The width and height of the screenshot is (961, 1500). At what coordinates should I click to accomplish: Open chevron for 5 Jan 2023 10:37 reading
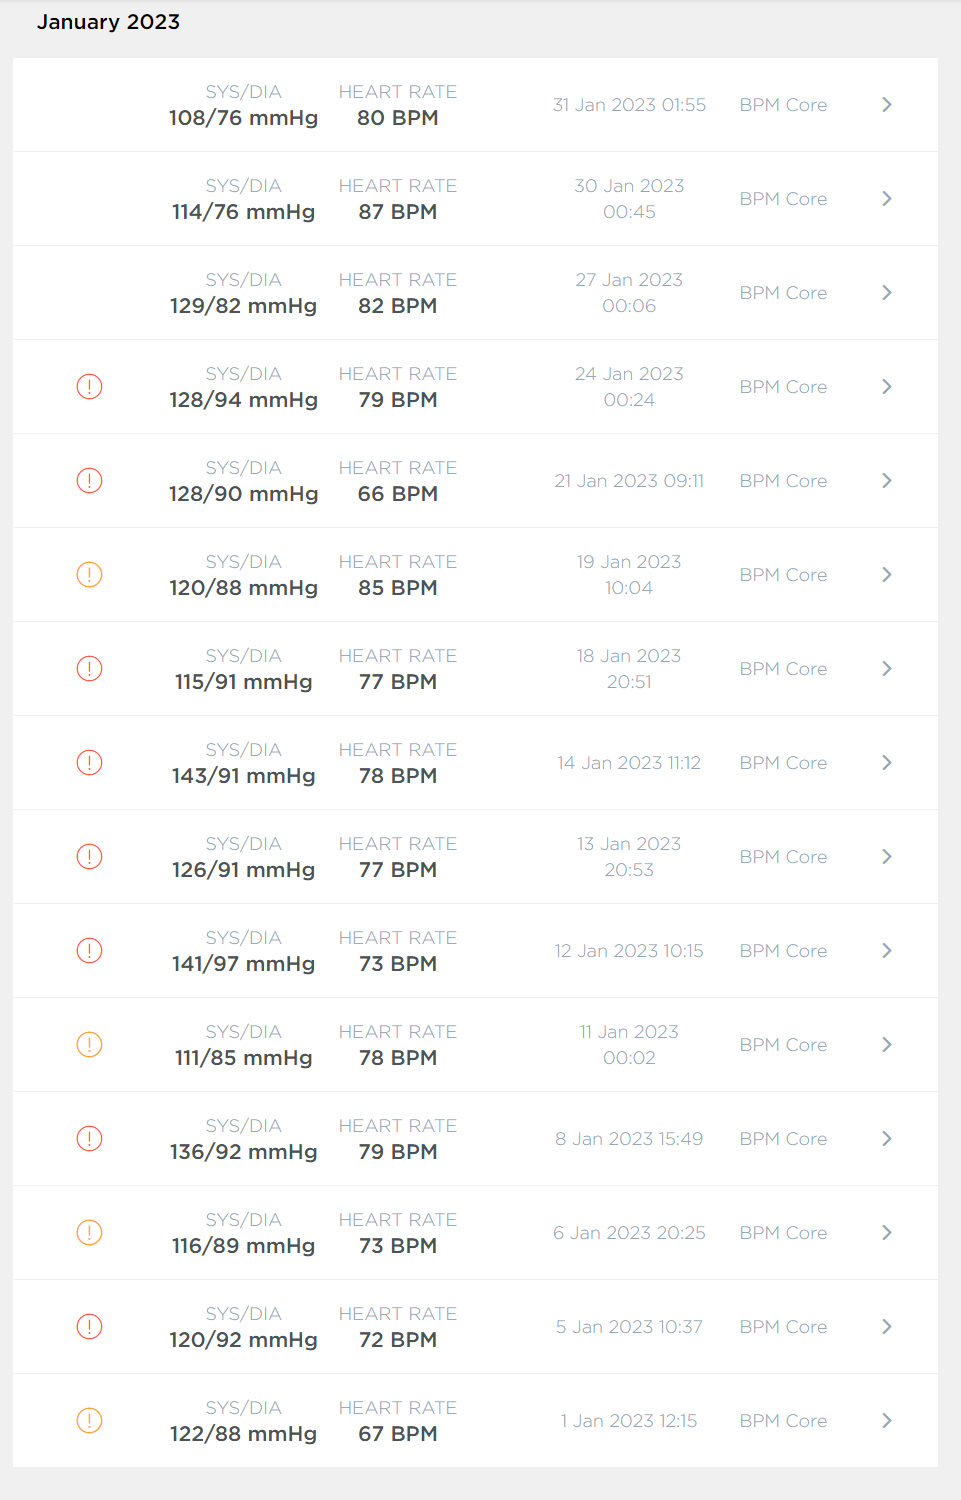[887, 1327]
